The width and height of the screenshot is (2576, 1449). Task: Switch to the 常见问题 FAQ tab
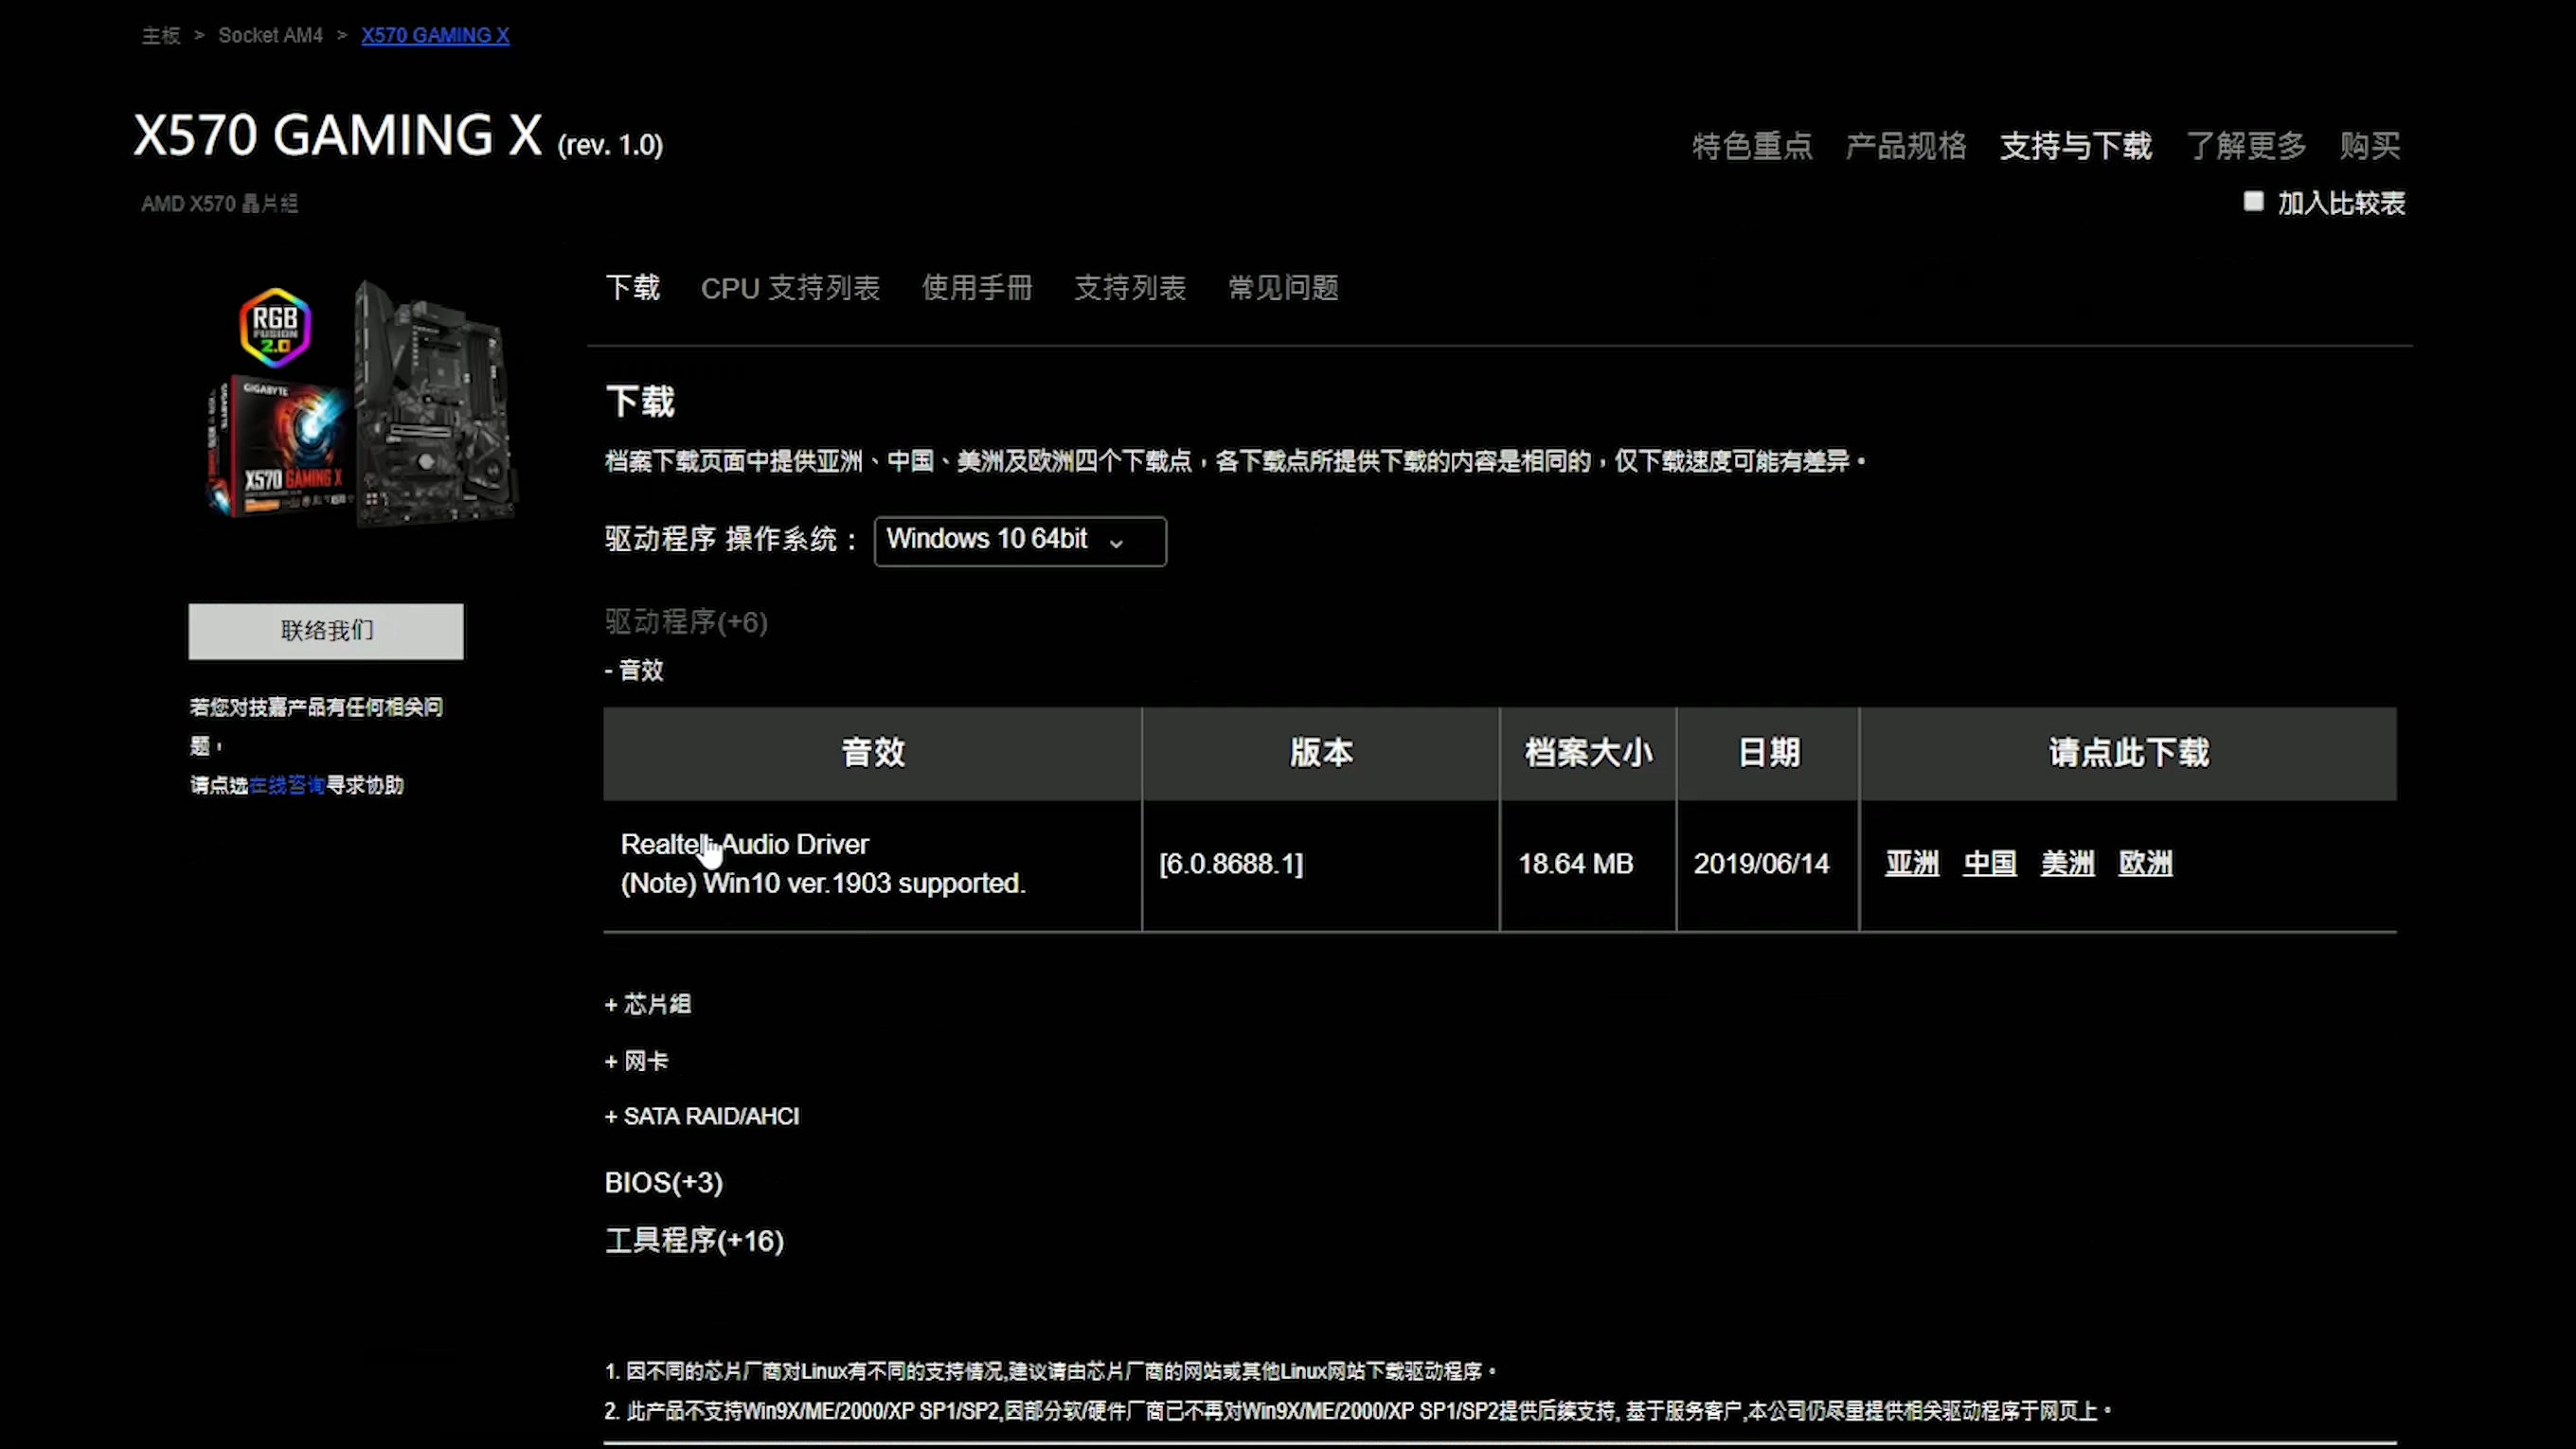1283,288
